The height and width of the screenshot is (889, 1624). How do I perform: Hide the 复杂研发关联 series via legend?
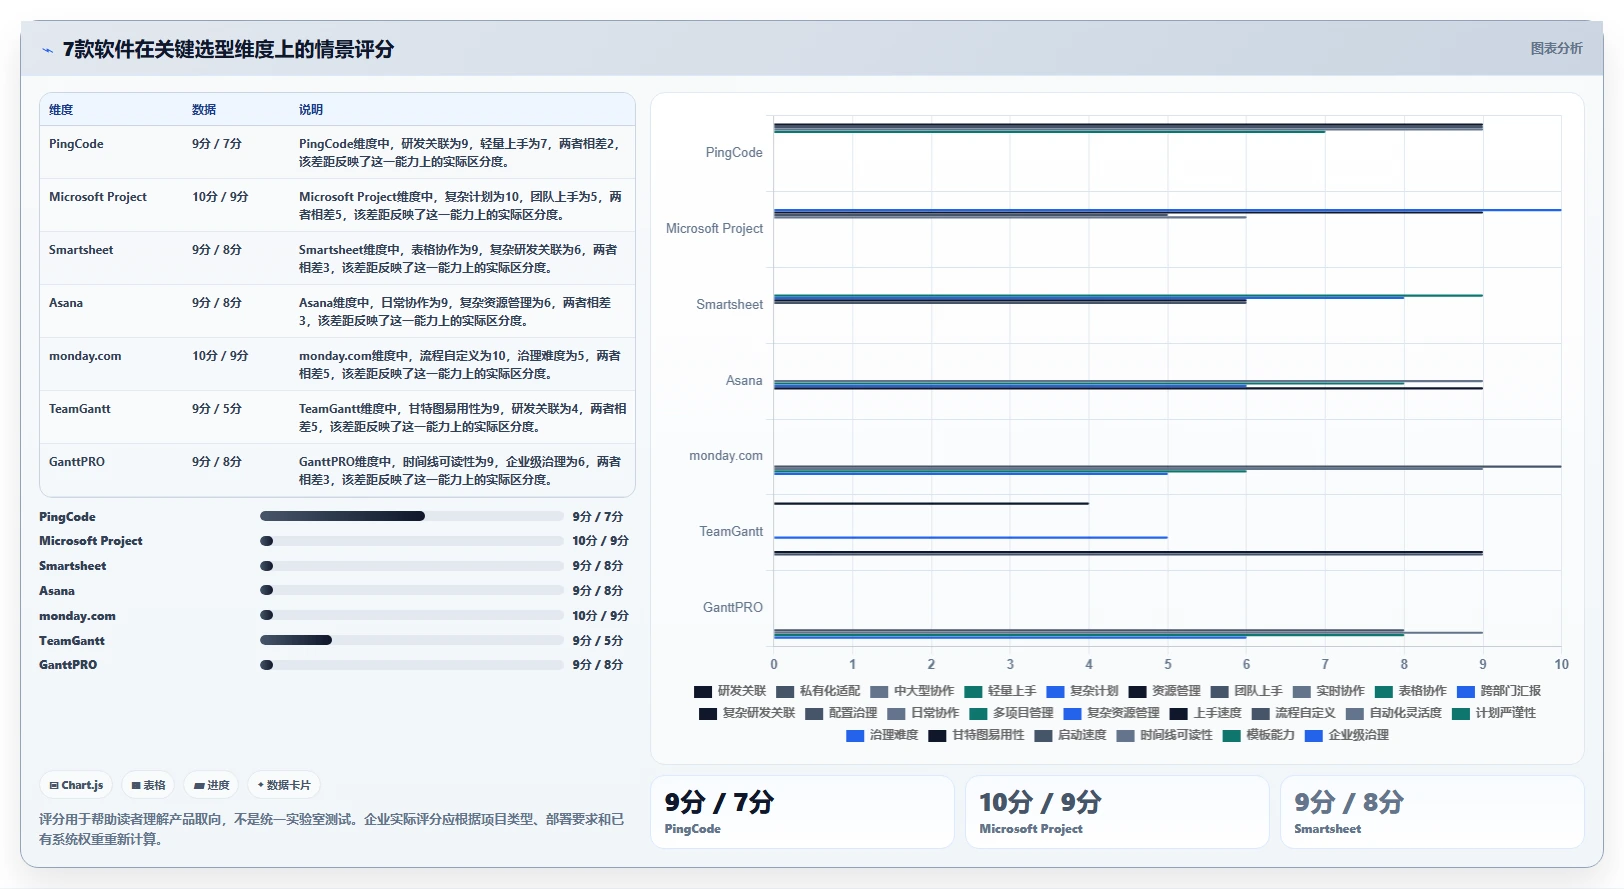747,713
